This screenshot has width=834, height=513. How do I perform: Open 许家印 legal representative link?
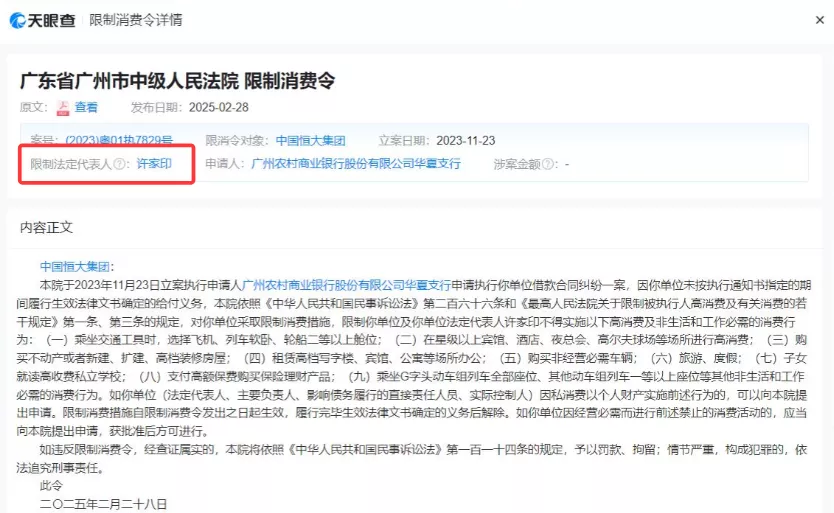[154, 164]
